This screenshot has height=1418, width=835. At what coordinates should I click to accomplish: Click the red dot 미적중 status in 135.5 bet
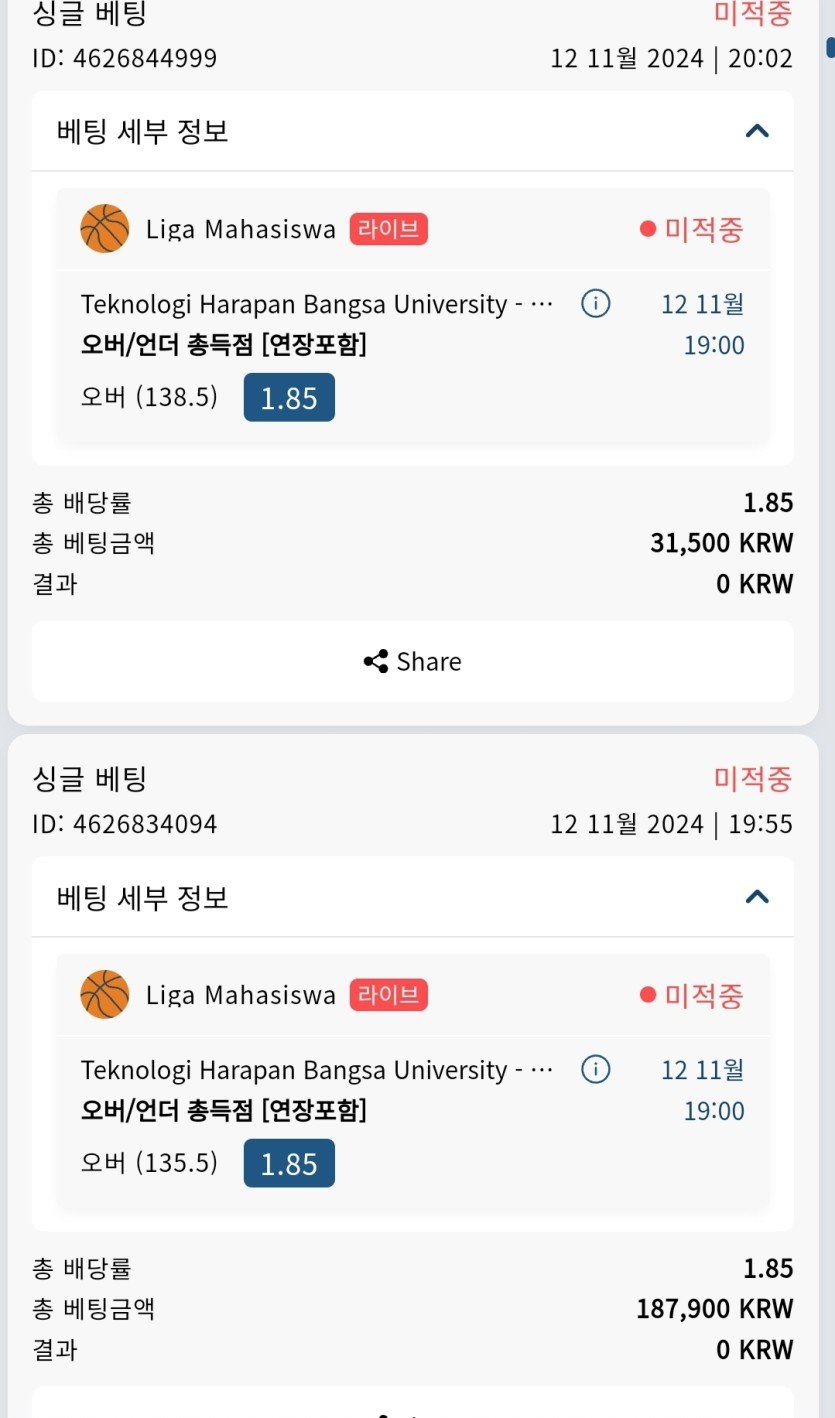click(x=692, y=995)
